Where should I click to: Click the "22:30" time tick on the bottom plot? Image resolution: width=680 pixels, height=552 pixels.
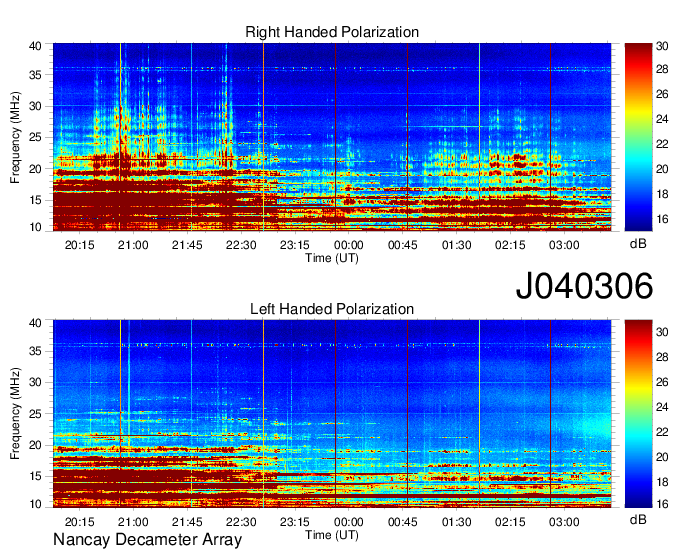coord(241,522)
